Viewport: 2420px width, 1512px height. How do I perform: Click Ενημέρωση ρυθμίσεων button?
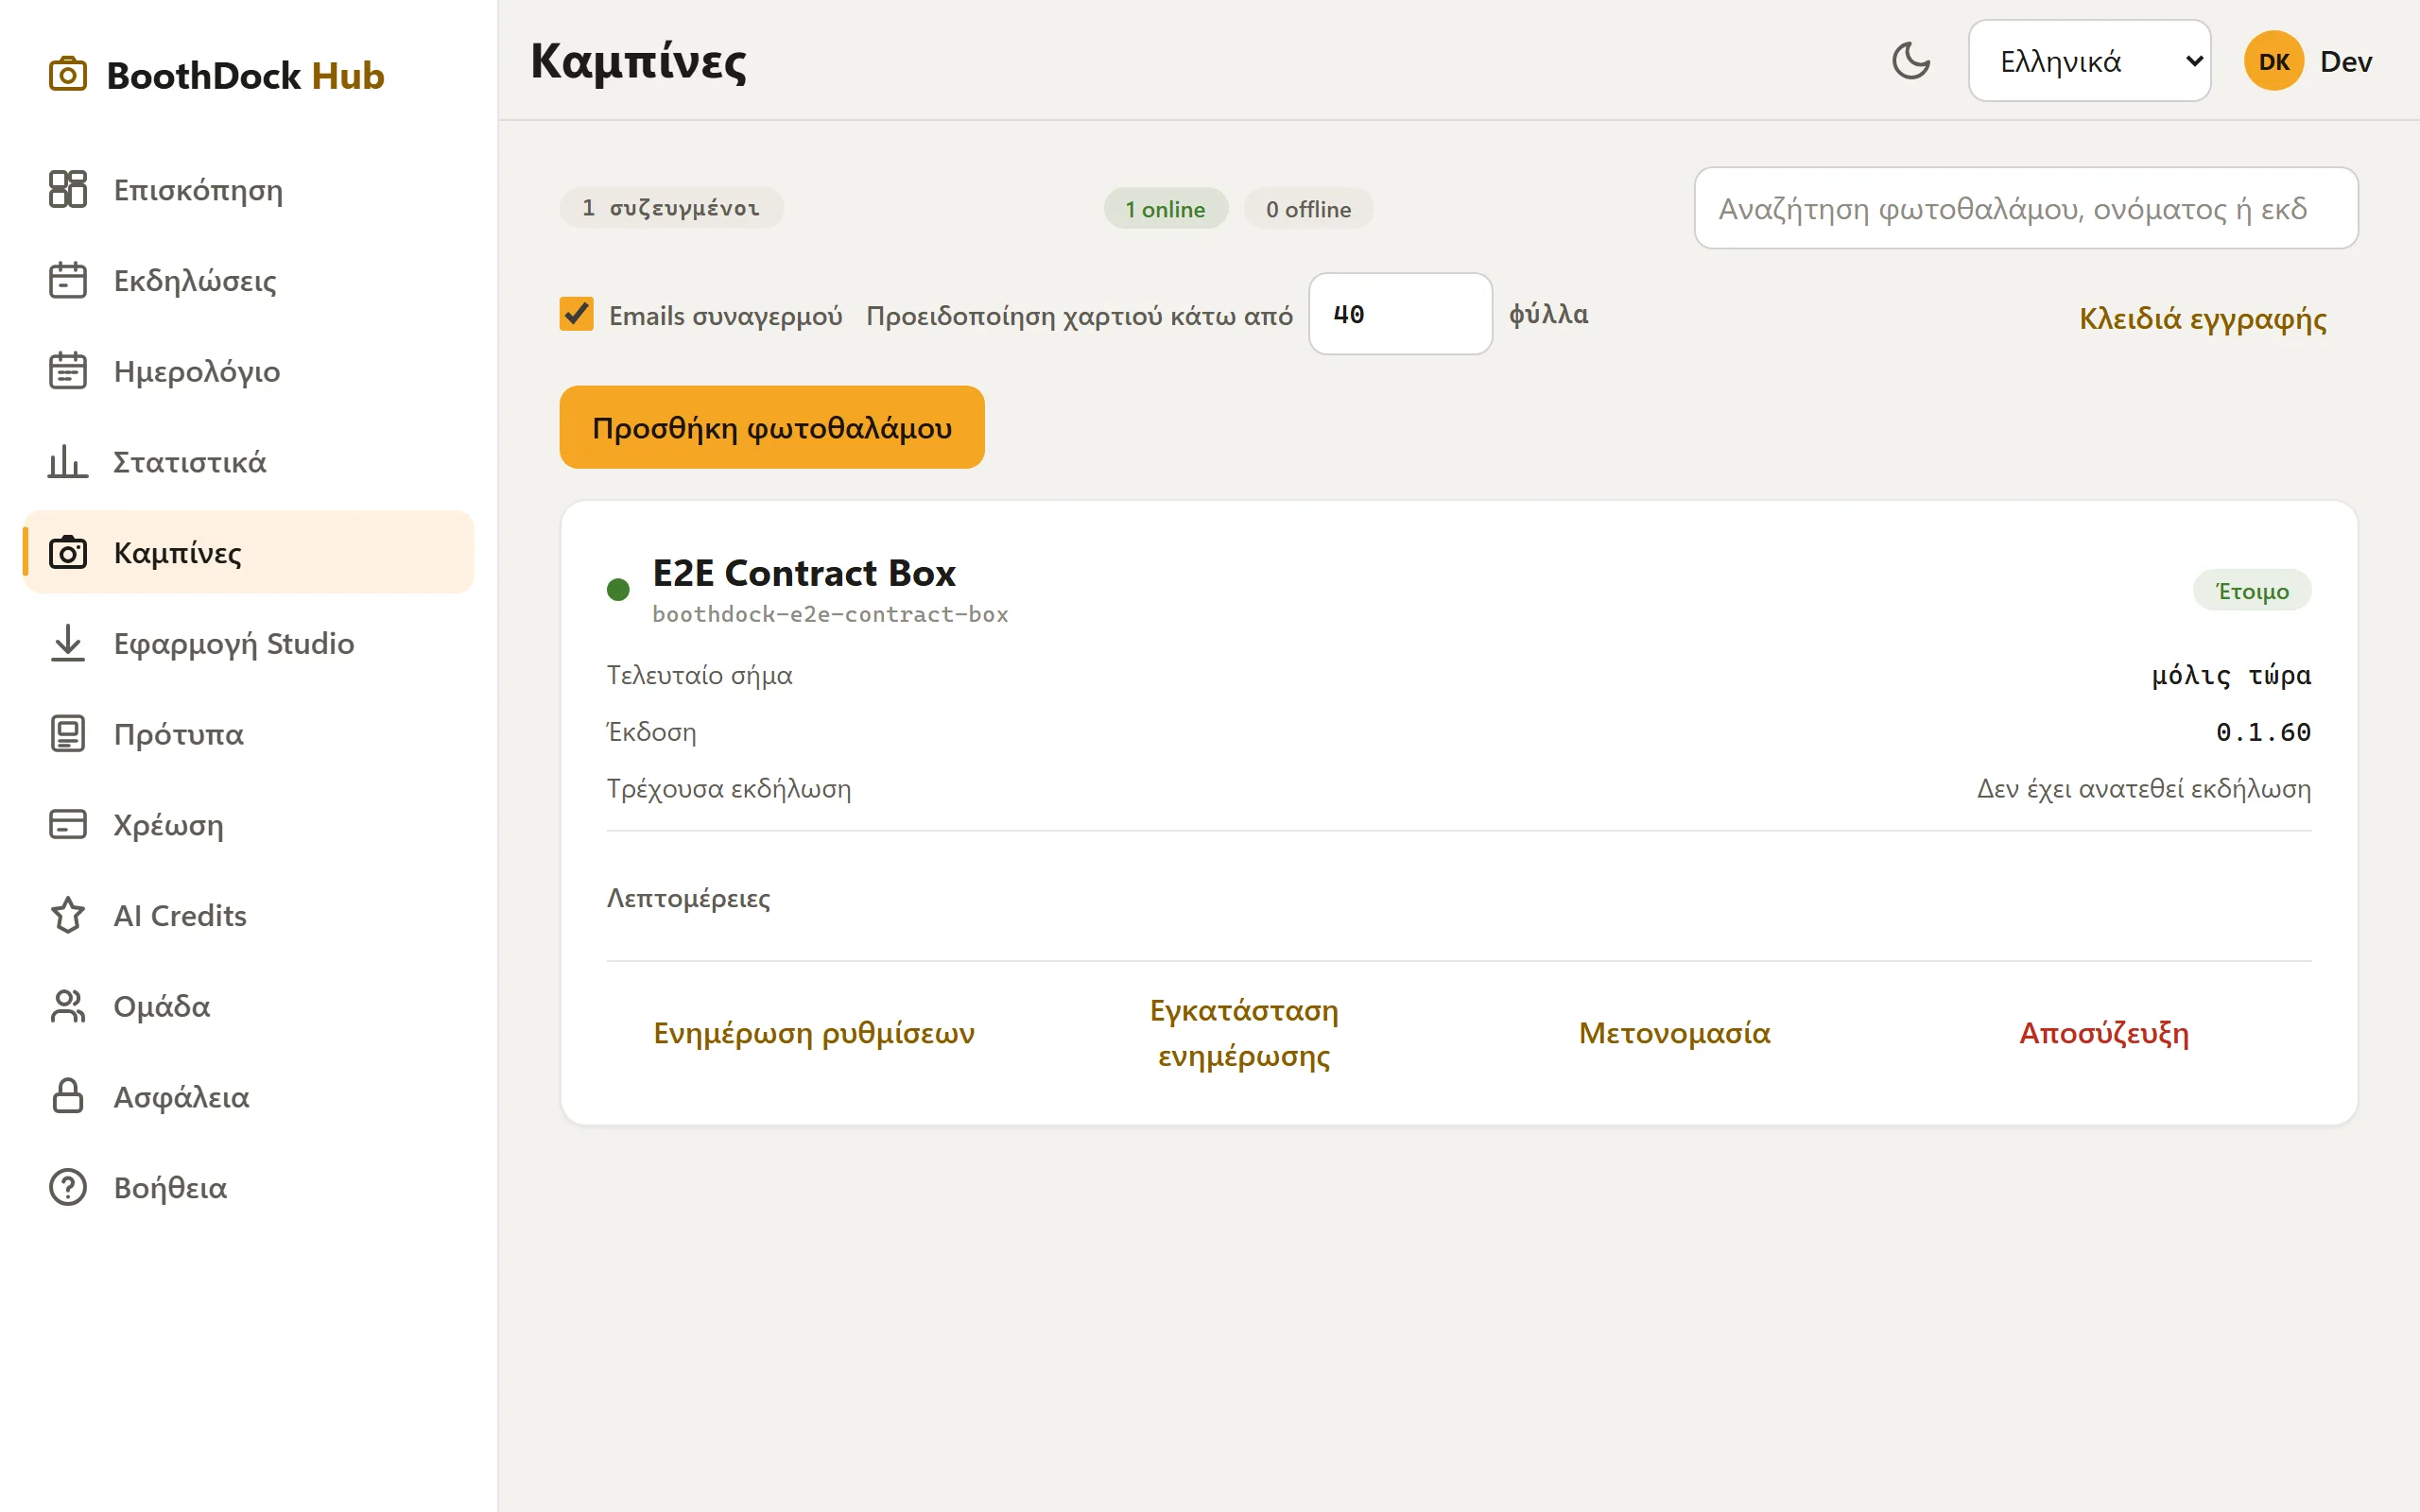814,1032
